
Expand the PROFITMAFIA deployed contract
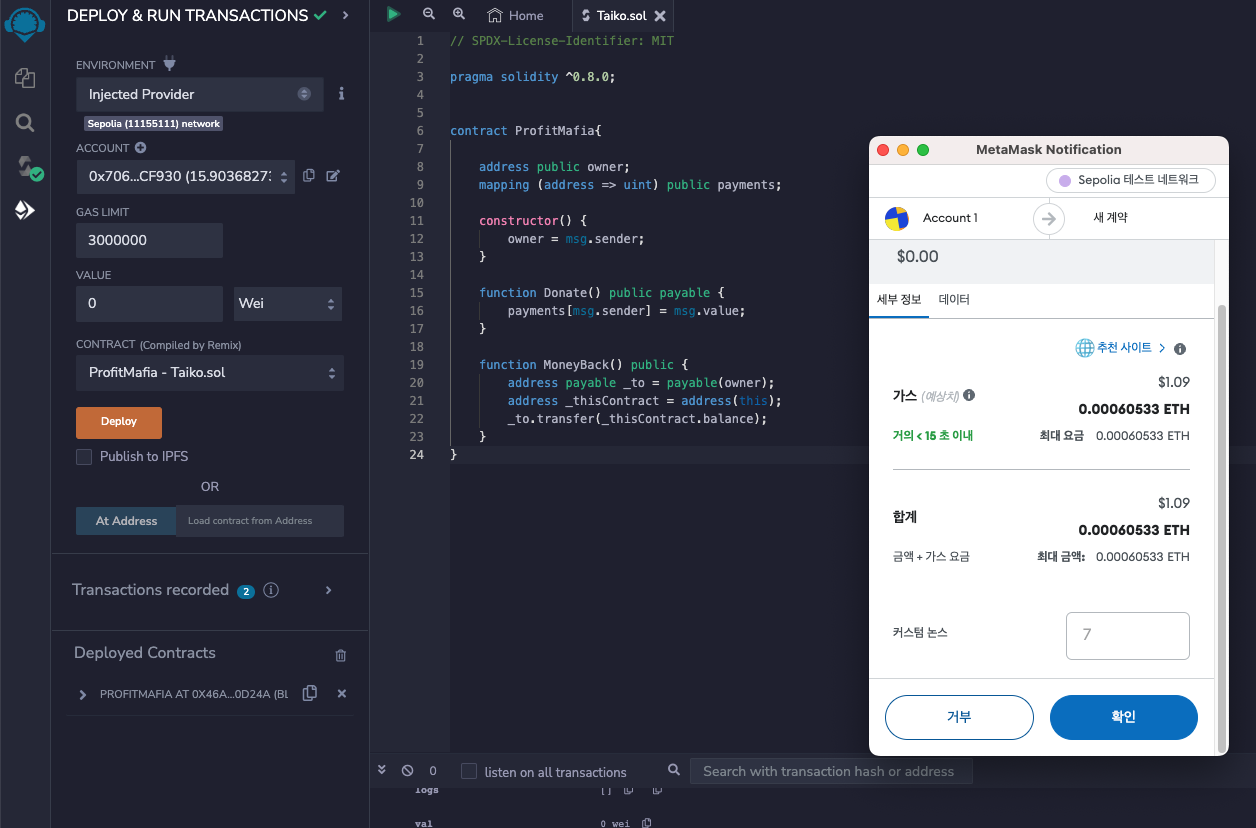(83, 694)
